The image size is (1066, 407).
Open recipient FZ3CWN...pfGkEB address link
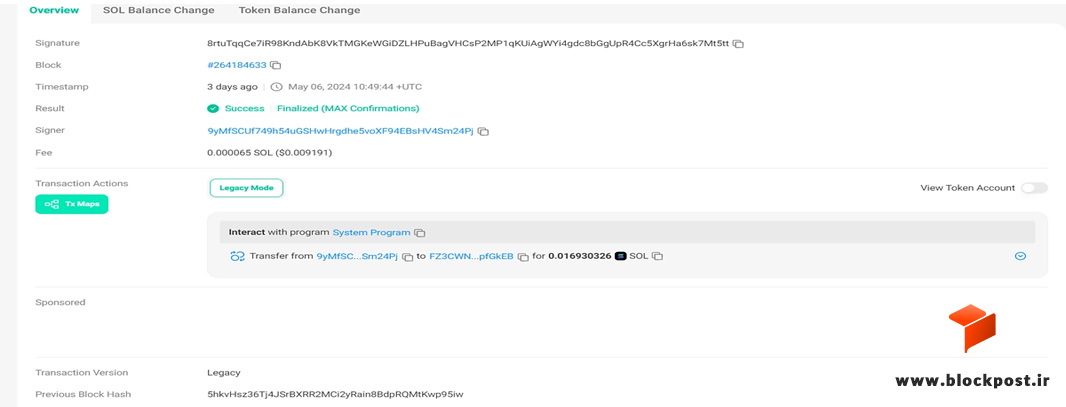(x=471, y=256)
